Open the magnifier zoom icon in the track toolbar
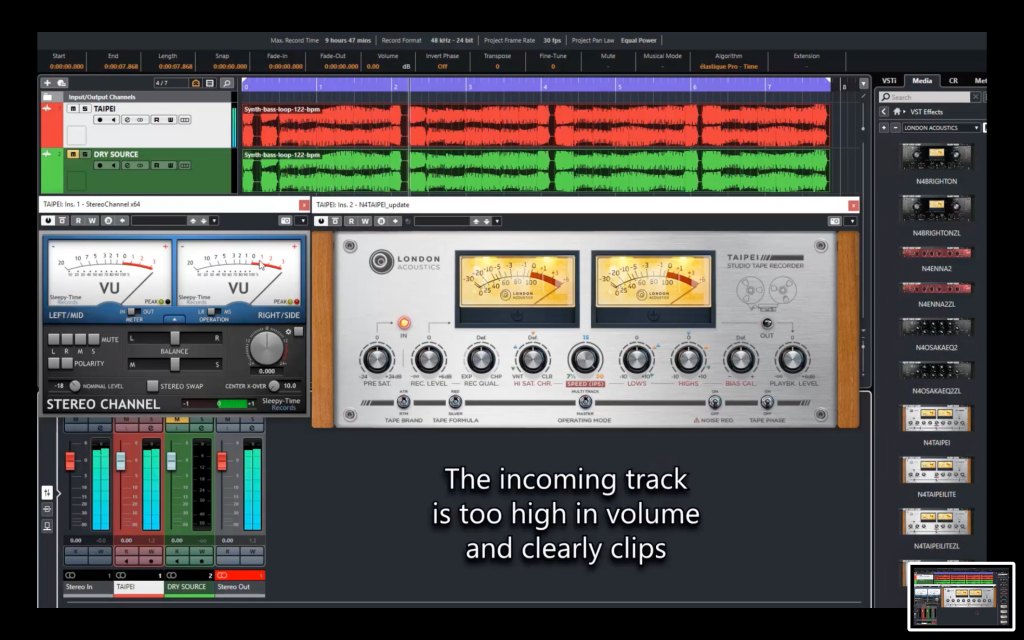1024x640 pixels. (227, 83)
